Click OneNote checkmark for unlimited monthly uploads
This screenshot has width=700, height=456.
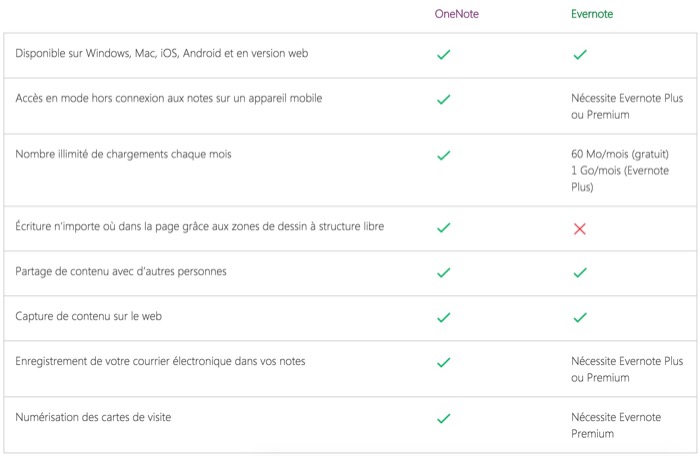coord(443,155)
